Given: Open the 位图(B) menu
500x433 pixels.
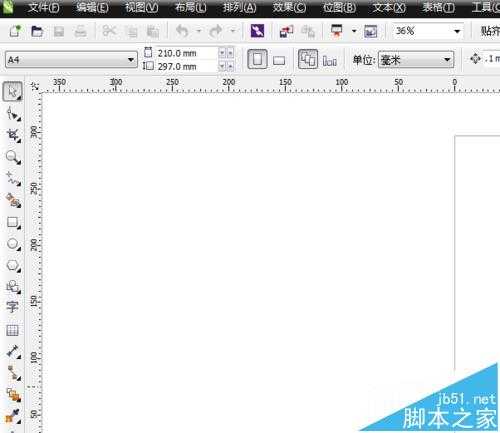Looking at the screenshot, I should tap(339, 7).
